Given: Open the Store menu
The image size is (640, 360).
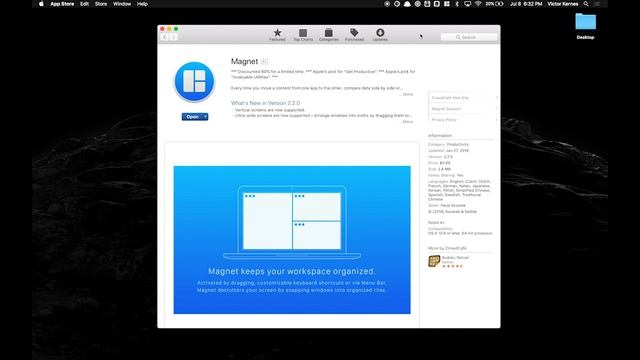Looking at the screenshot, I should 101,4.
